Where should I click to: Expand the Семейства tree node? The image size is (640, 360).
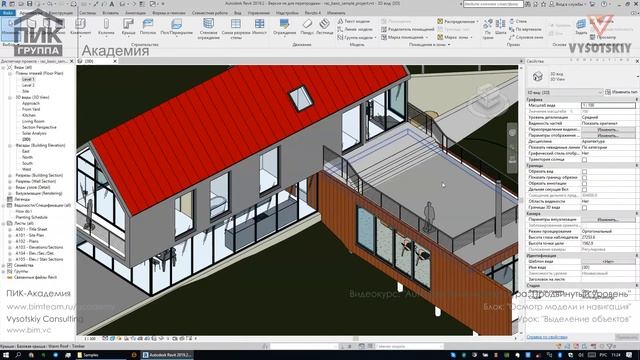(4, 265)
